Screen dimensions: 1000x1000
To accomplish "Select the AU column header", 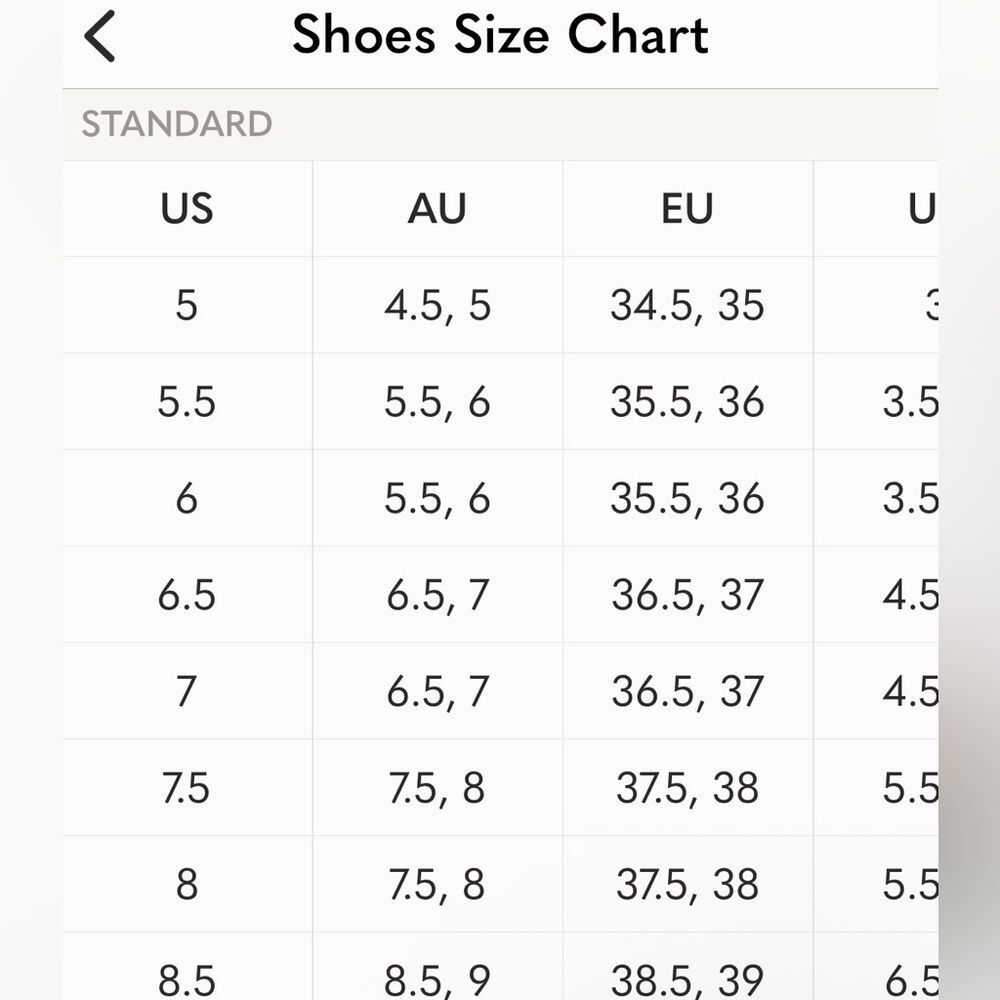I will [438, 209].
